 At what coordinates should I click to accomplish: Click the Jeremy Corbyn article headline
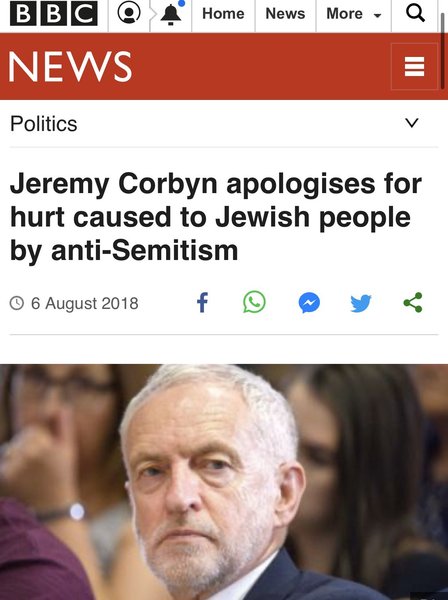pyautogui.click(x=216, y=217)
